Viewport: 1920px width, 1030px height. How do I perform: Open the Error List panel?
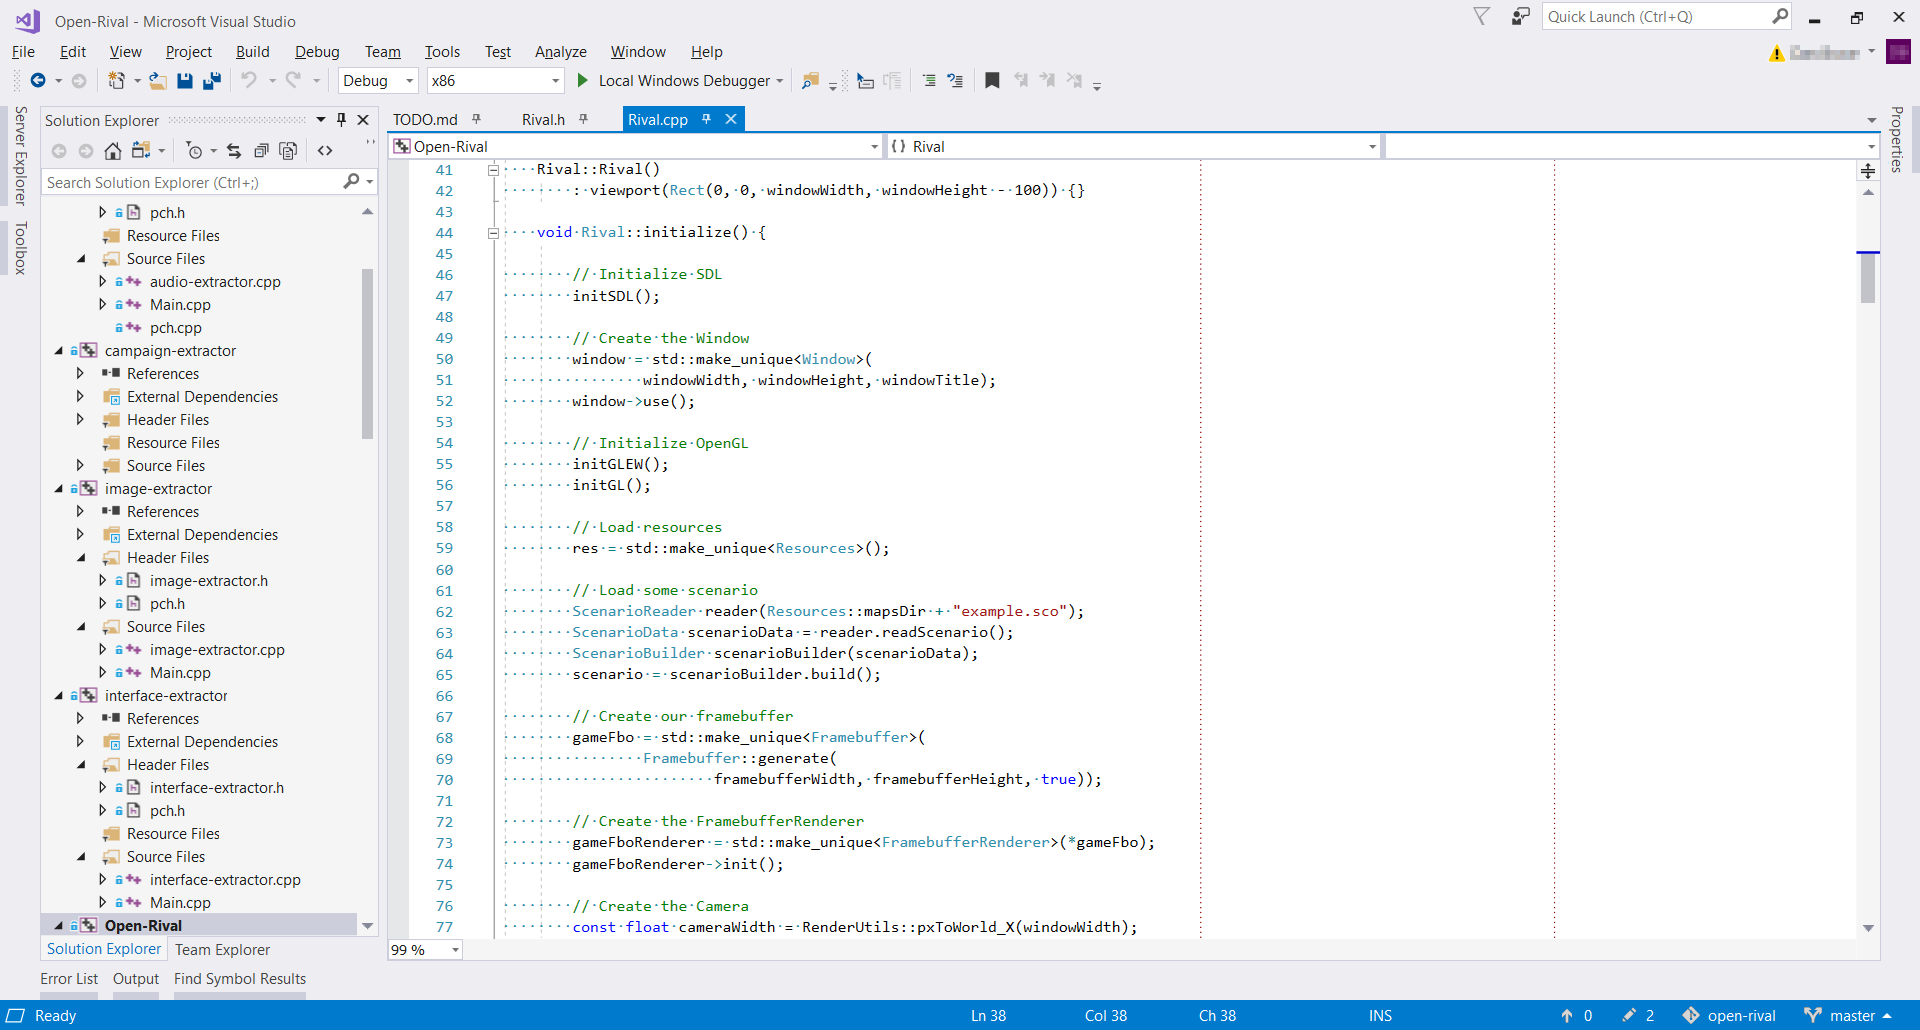[x=69, y=979]
